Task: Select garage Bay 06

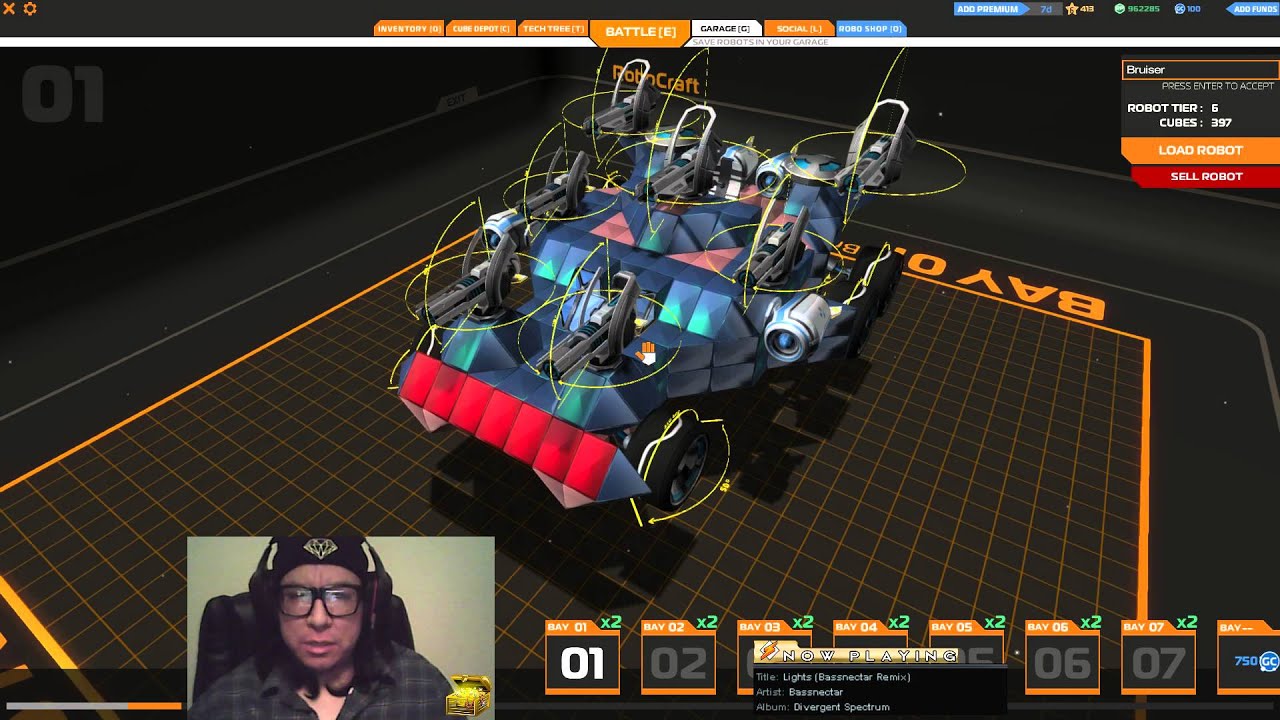Action: 1062,657
